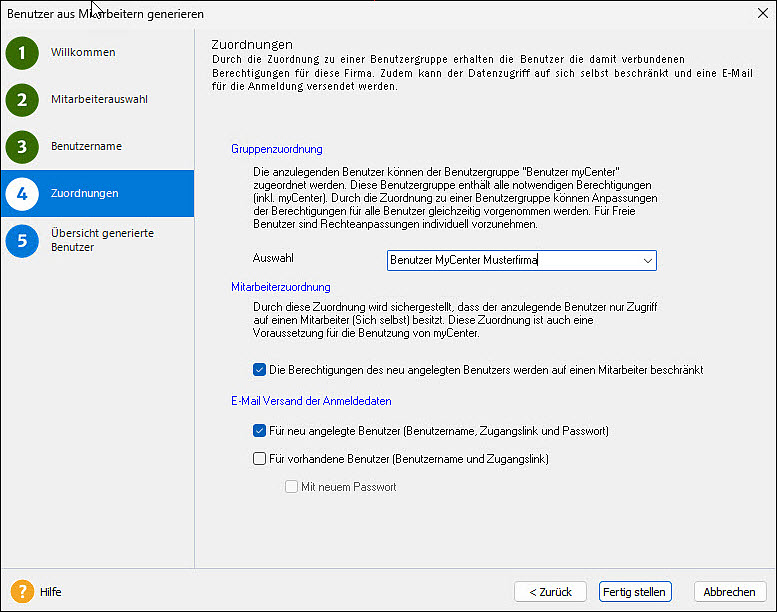Go to the Willkommen step label
The width and height of the screenshot is (777, 612).
[83, 52]
